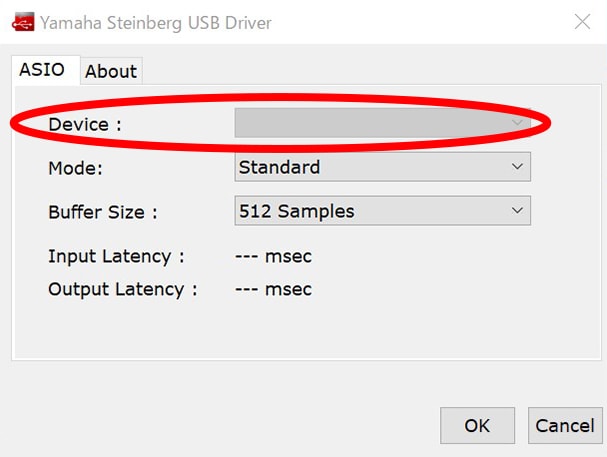The width and height of the screenshot is (607, 457).
Task: Click the Buffer Size dropdown chevron
Action: 517,211
